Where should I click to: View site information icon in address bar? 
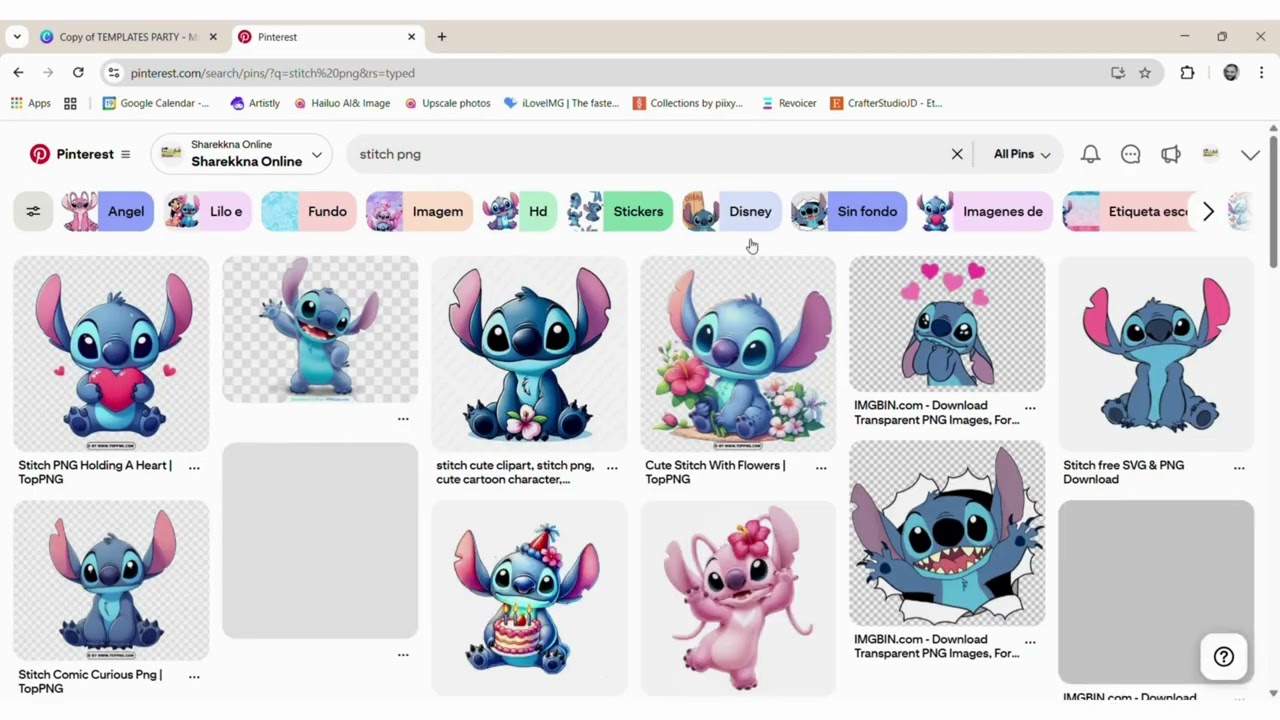tap(114, 72)
